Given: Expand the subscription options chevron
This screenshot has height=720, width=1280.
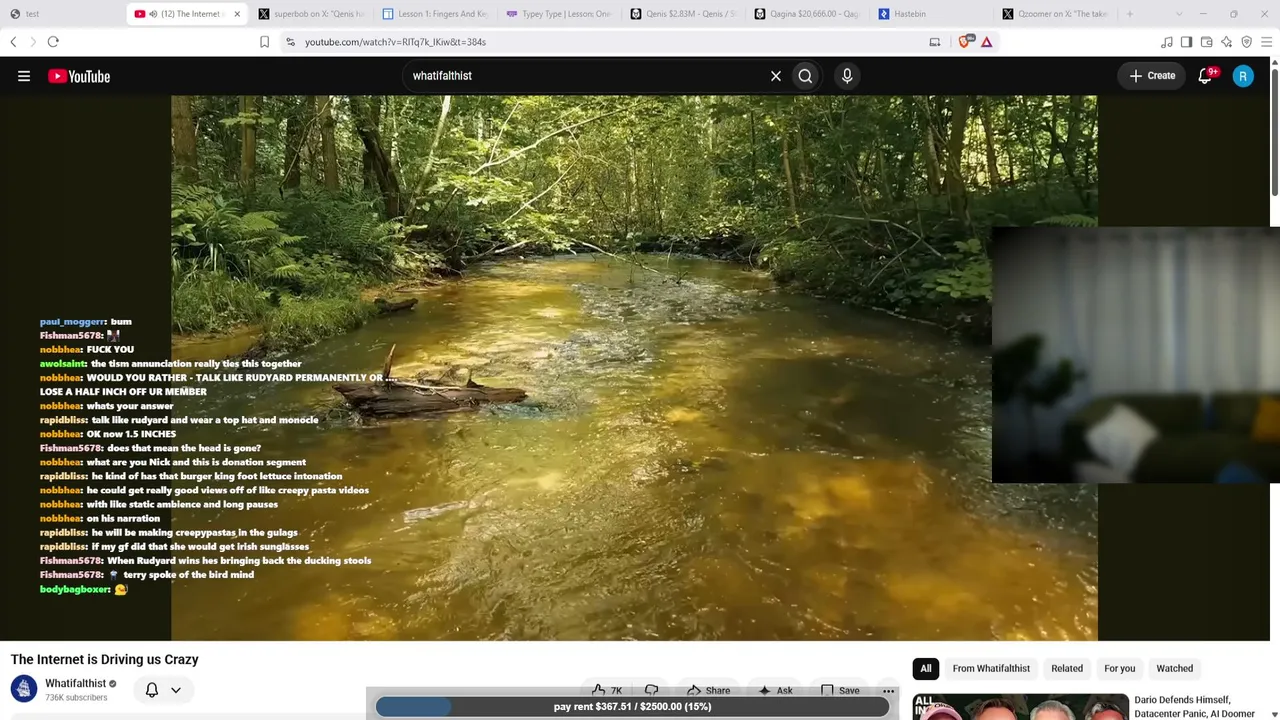Looking at the screenshot, I should [x=176, y=690].
